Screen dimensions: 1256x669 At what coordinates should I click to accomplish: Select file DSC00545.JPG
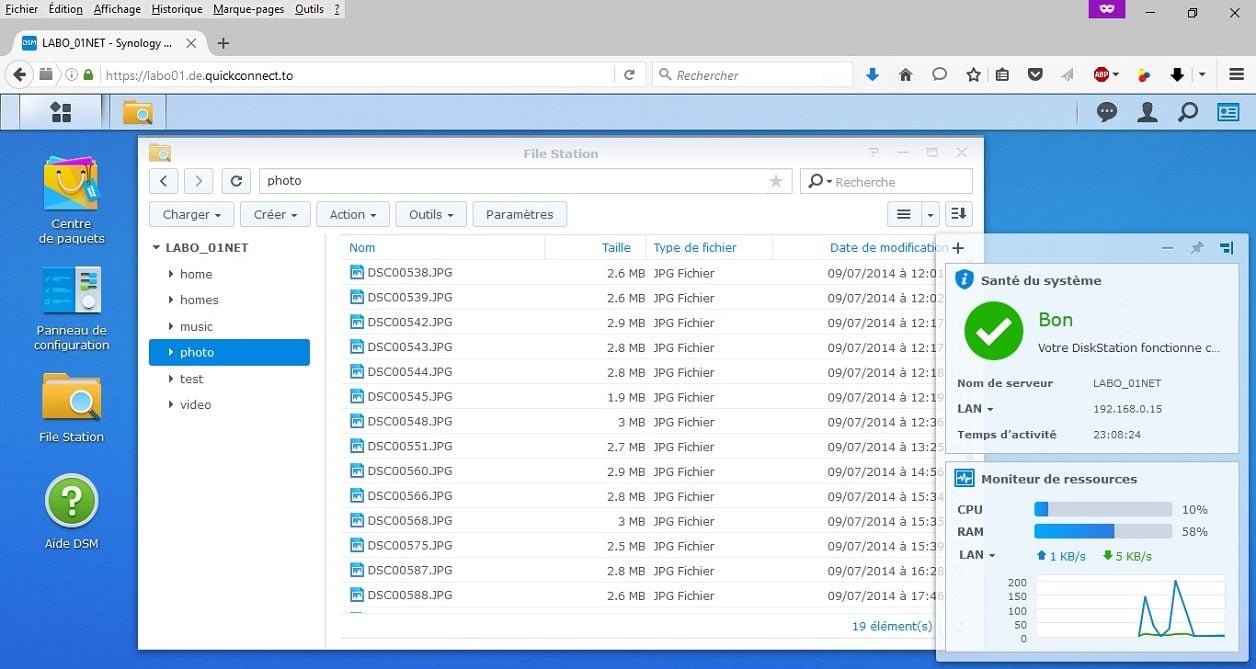[x=410, y=397]
